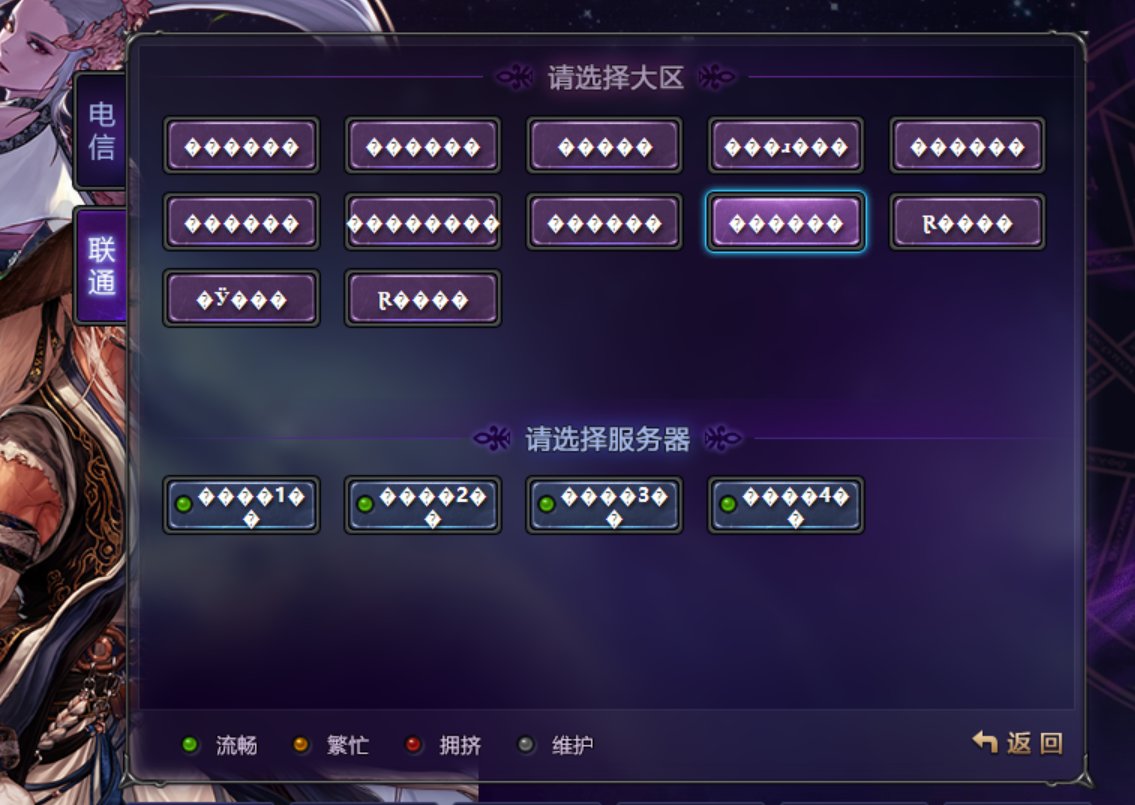
Task: Switch to the 电信 tab
Action: click(x=101, y=131)
